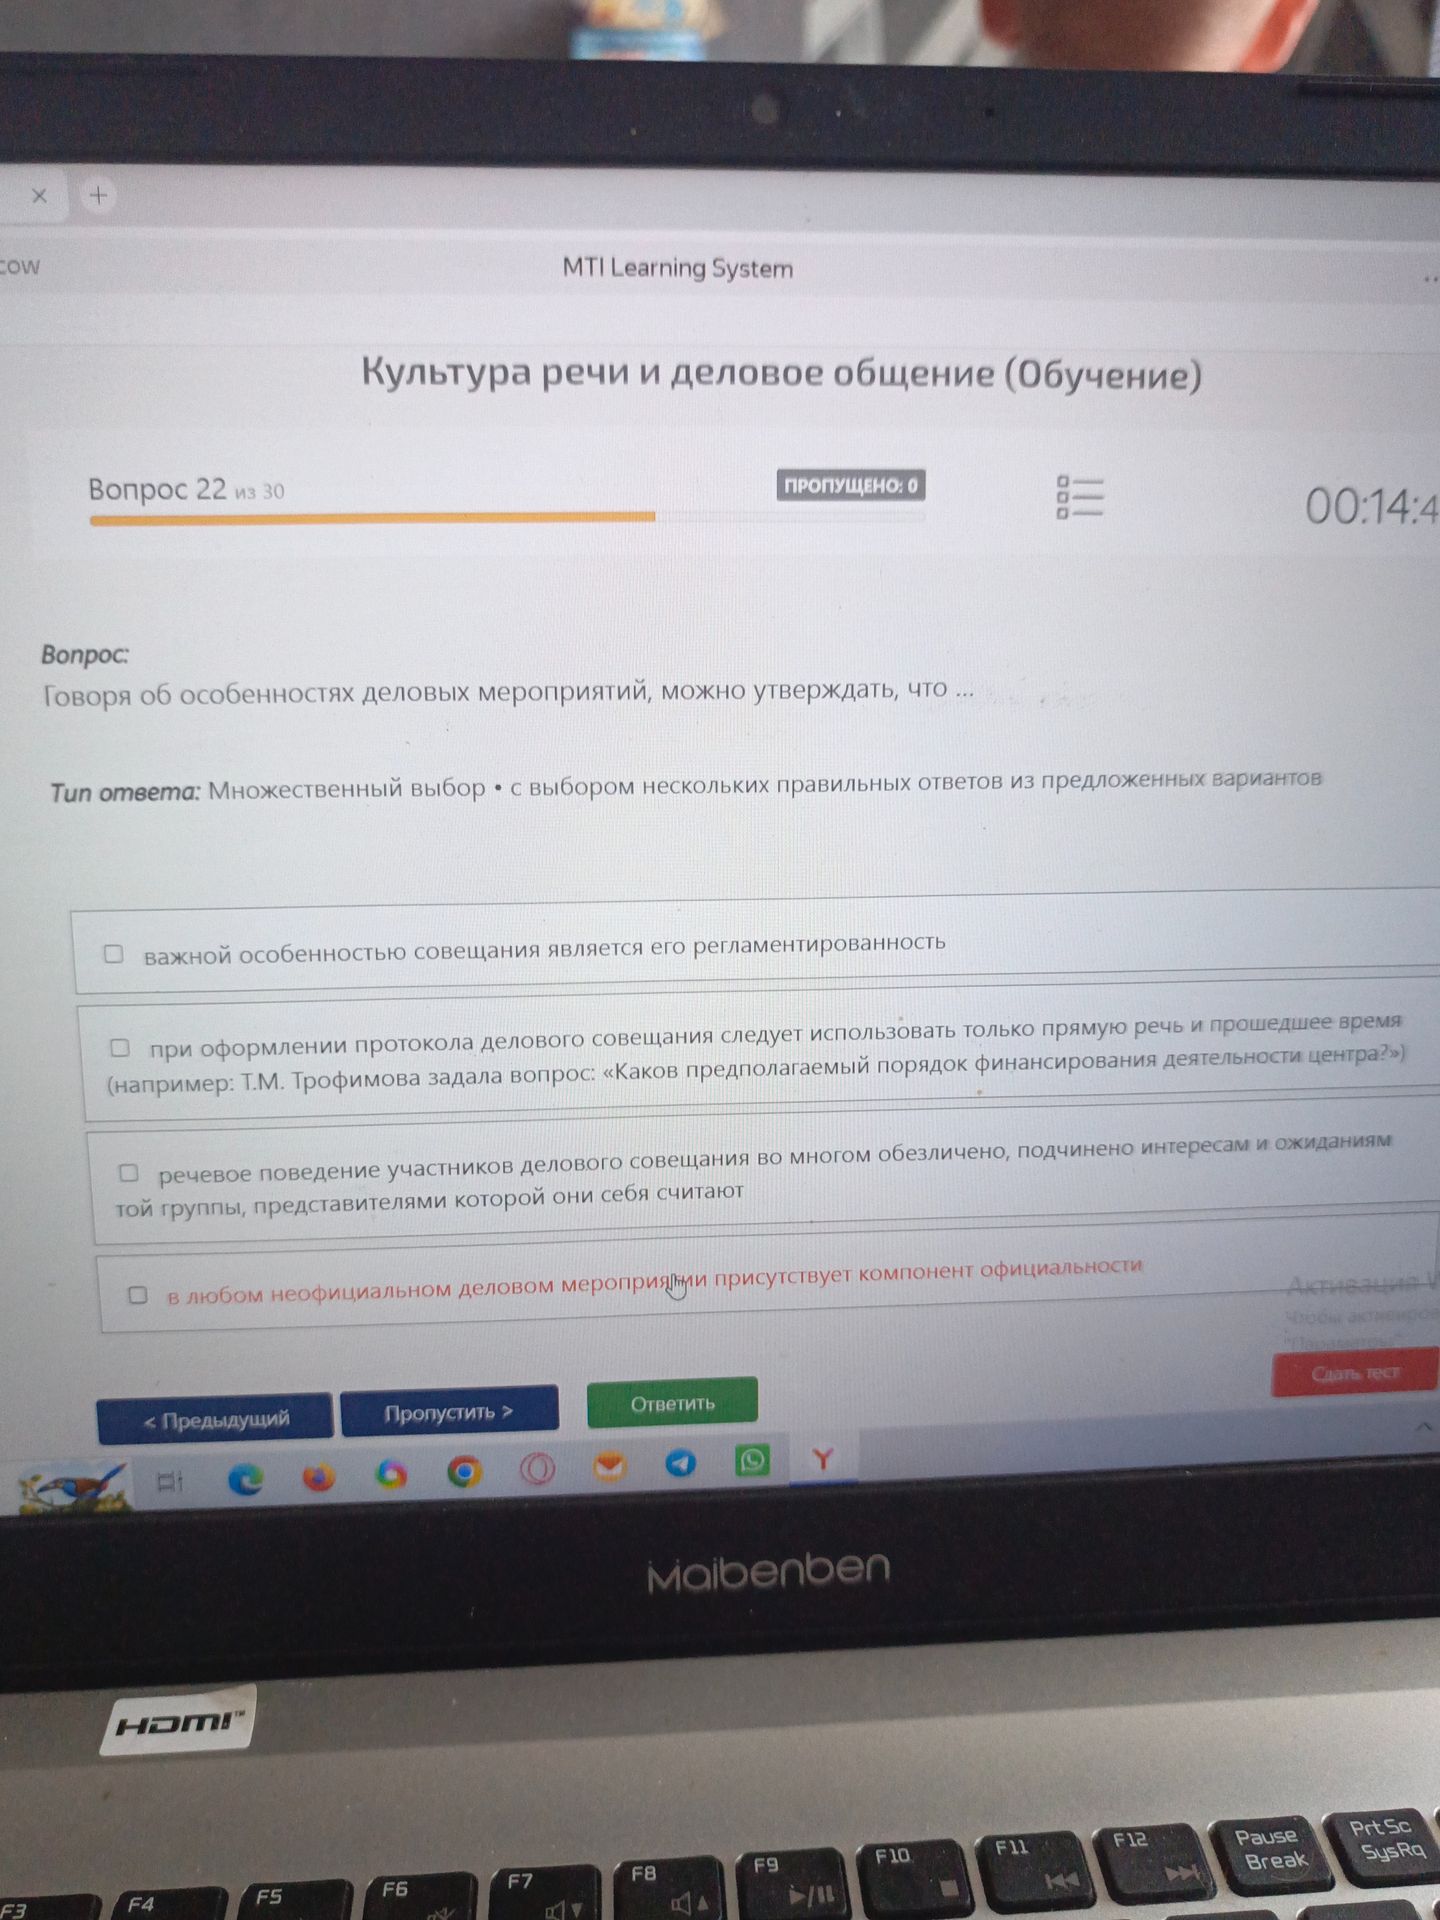Click the red Сдать тест button
This screenshot has width=1440, height=1920.
[x=1355, y=1373]
